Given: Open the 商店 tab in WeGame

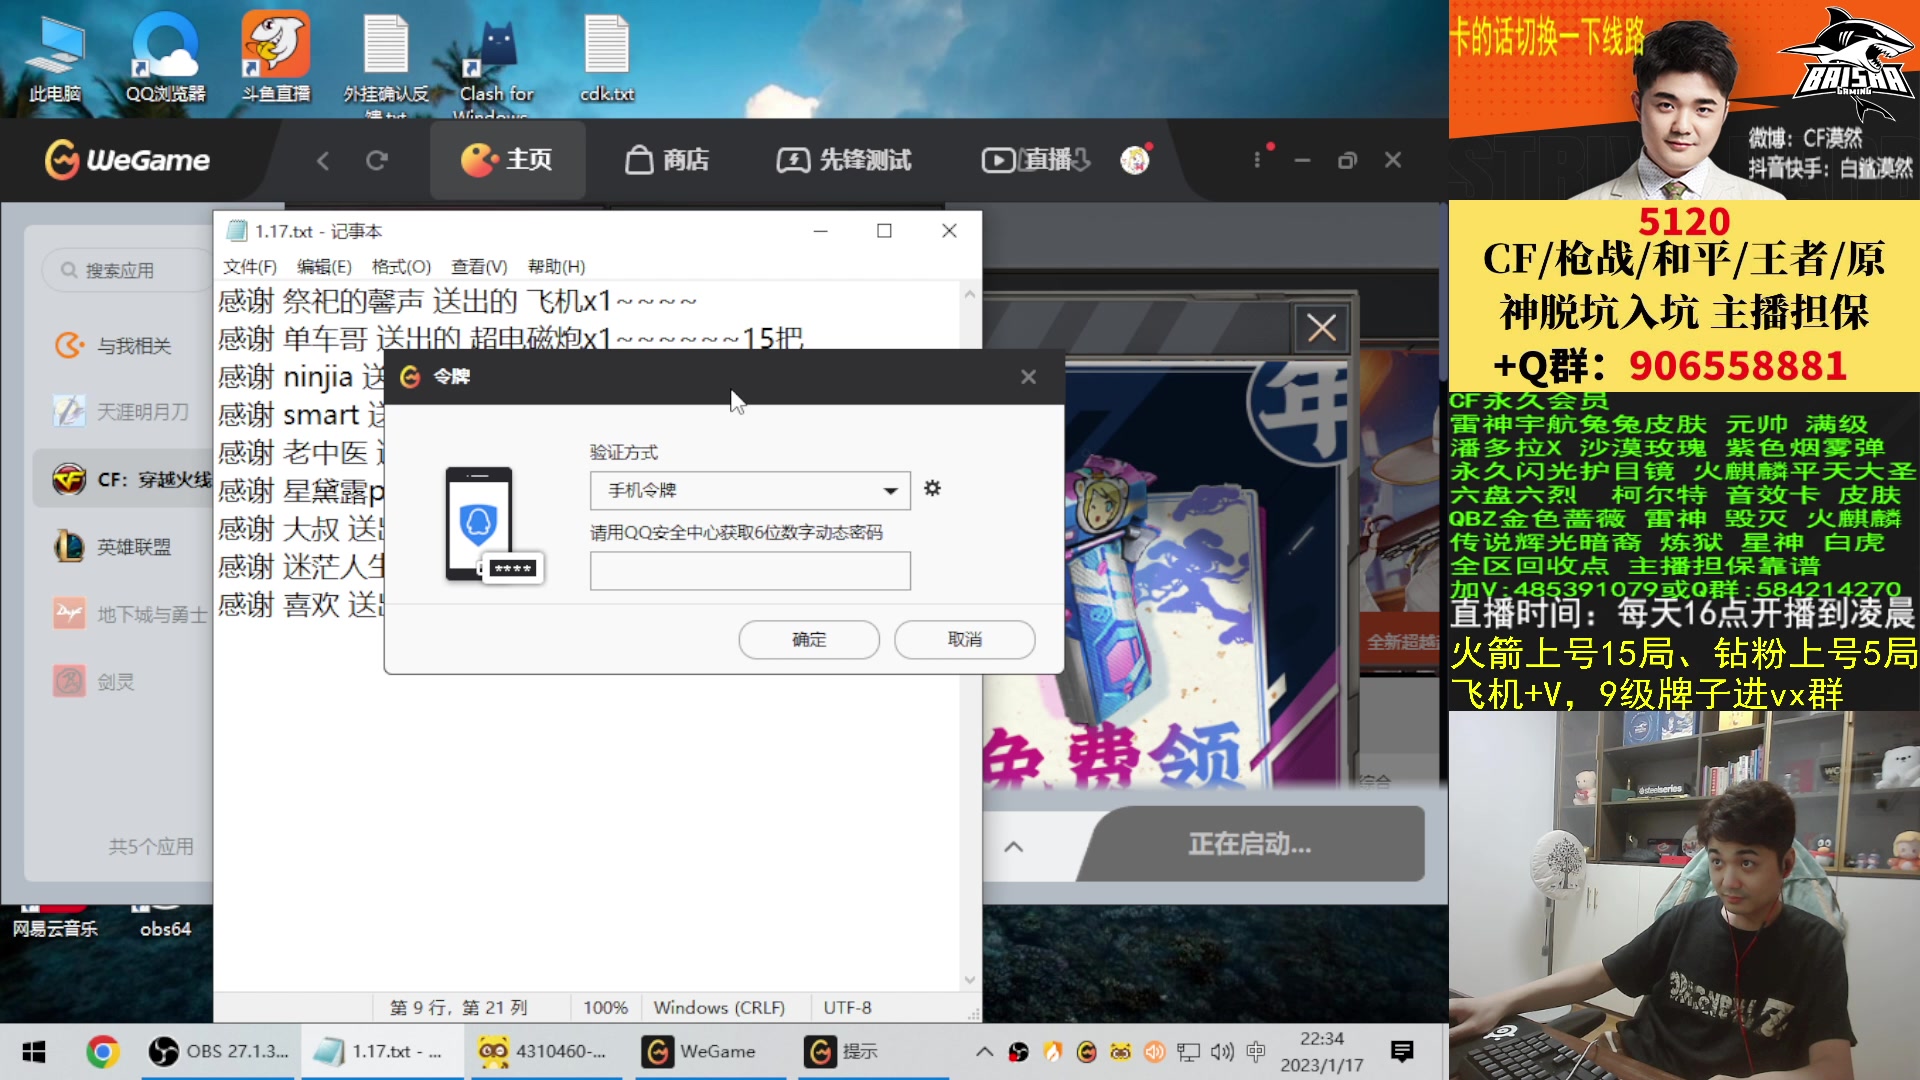Looking at the screenshot, I should (x=667, y=160).
